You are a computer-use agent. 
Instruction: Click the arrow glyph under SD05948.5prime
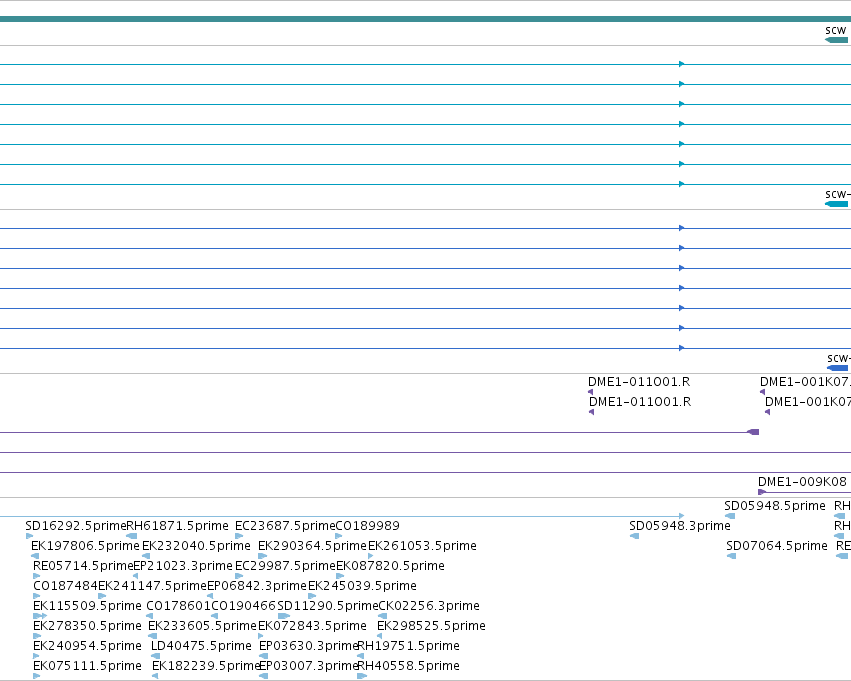click(730, 516)
